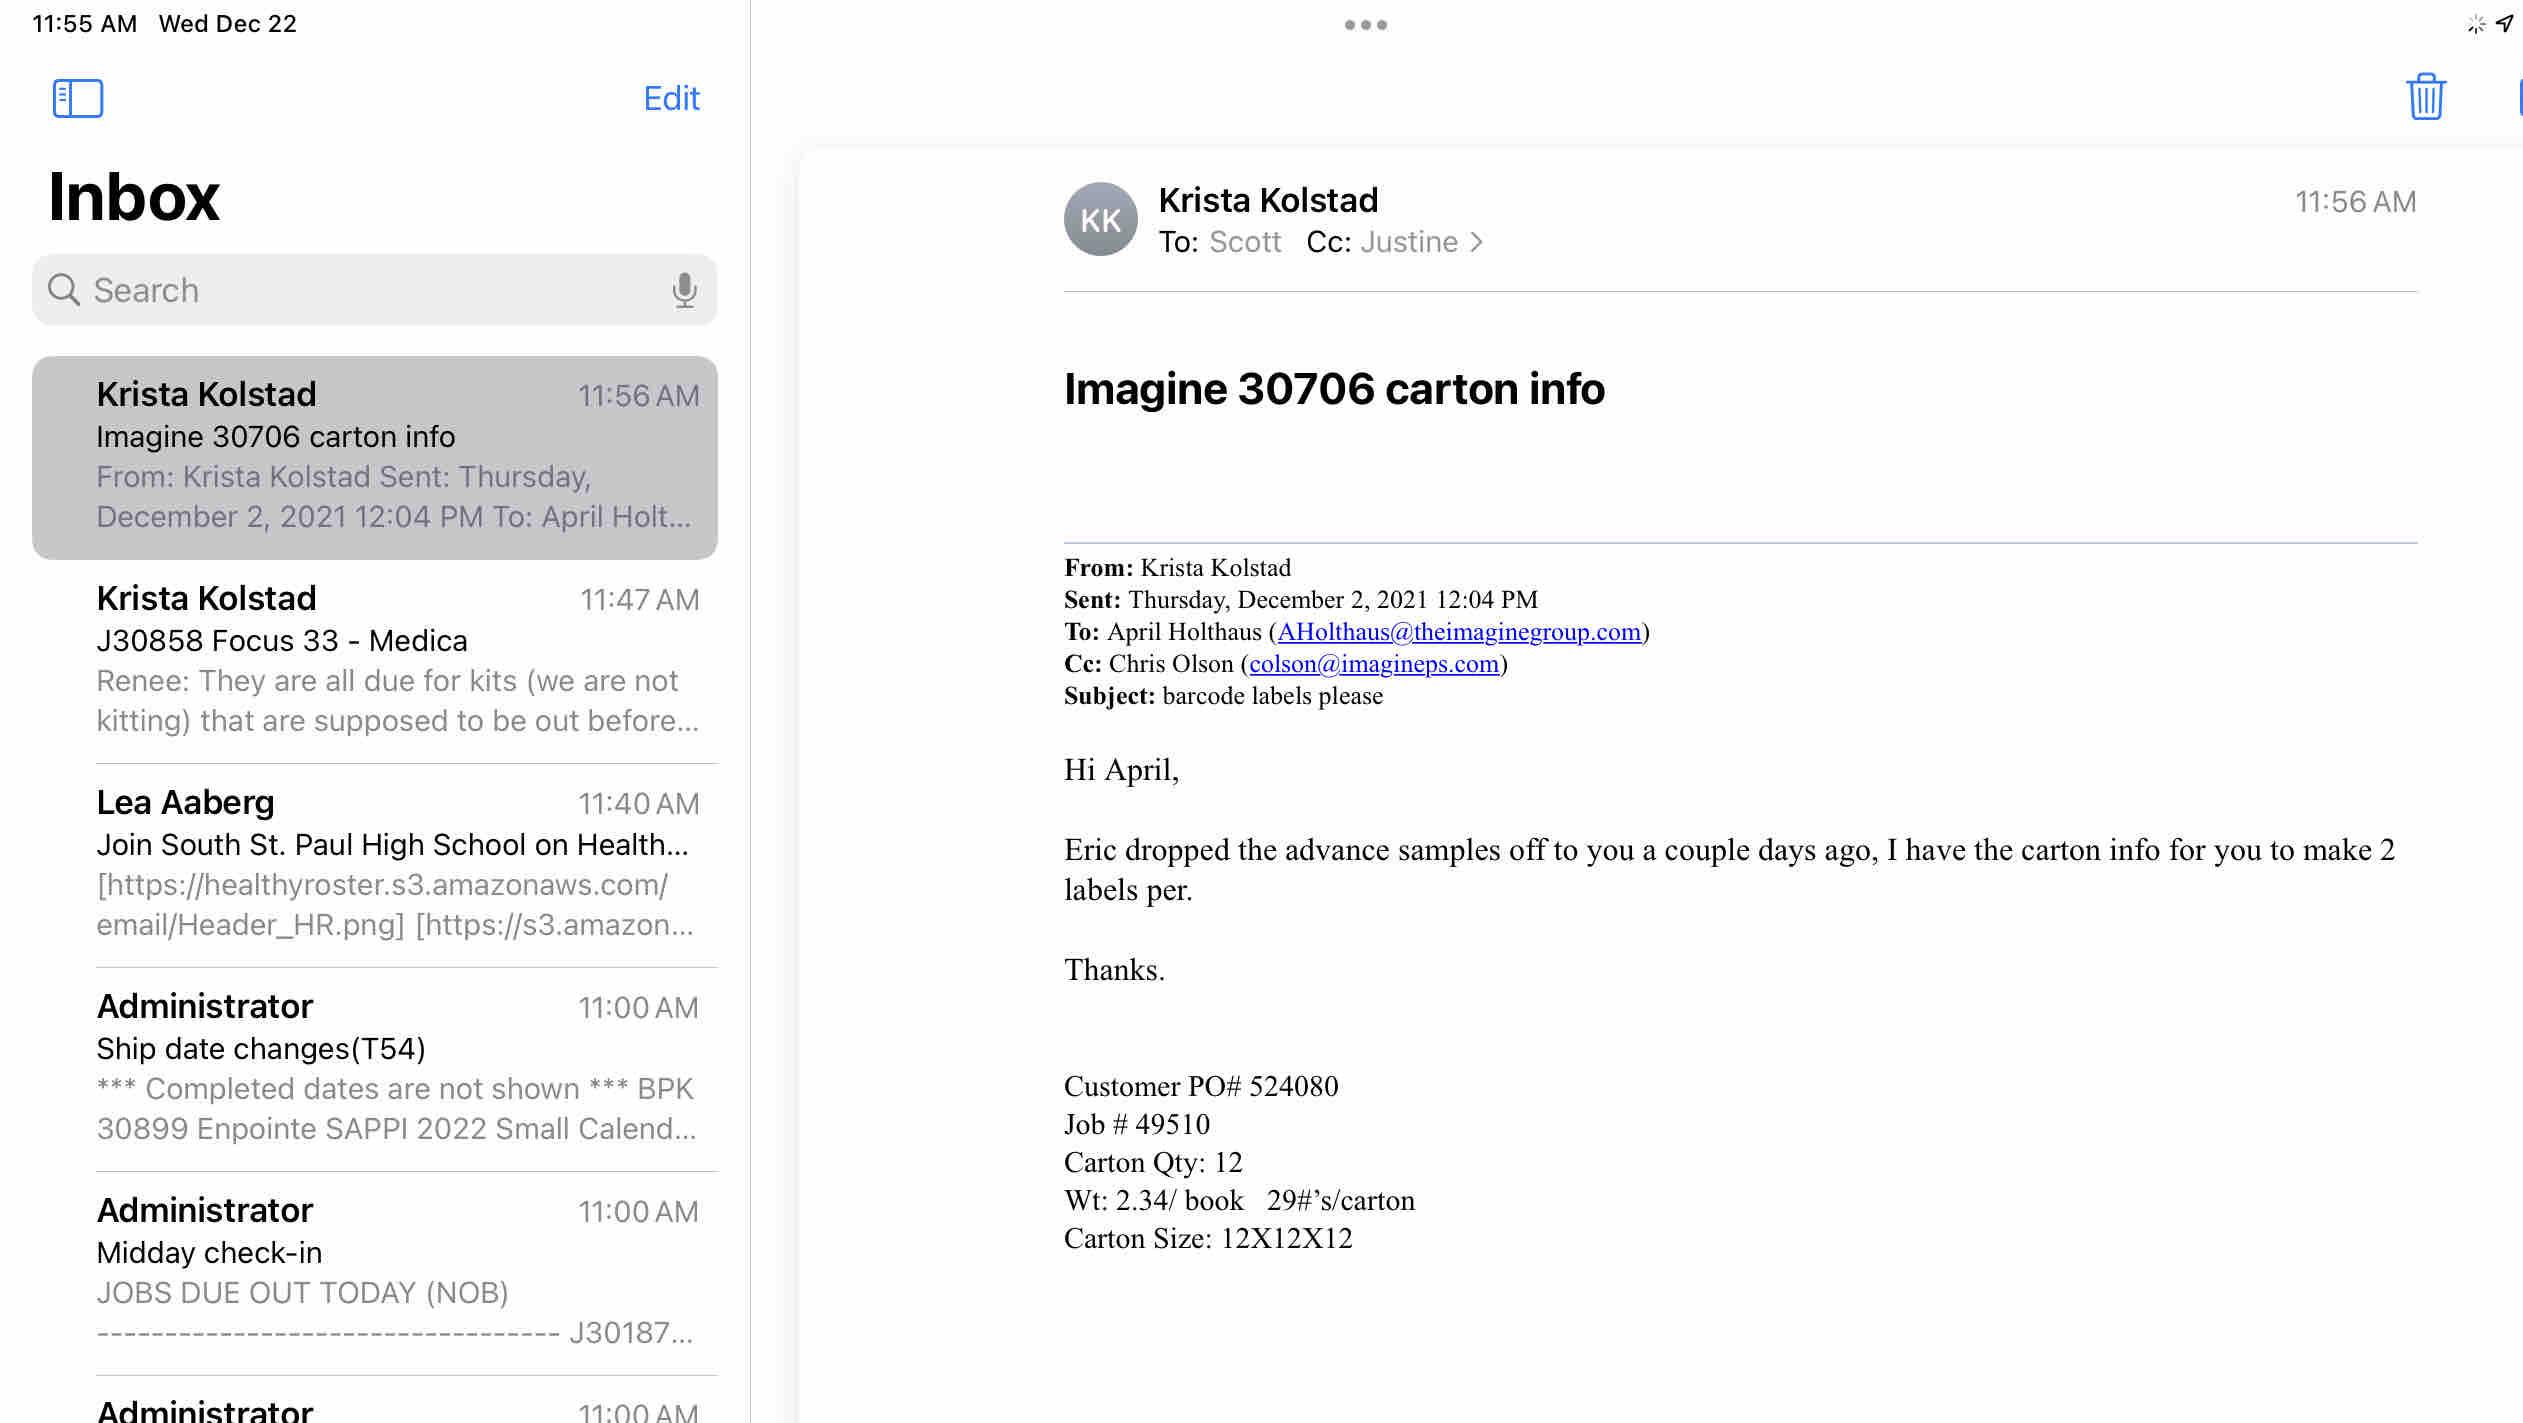Tap the KK sender avatar
The height and width of the screenshot is (1423, 2523).
(1100, 220)
